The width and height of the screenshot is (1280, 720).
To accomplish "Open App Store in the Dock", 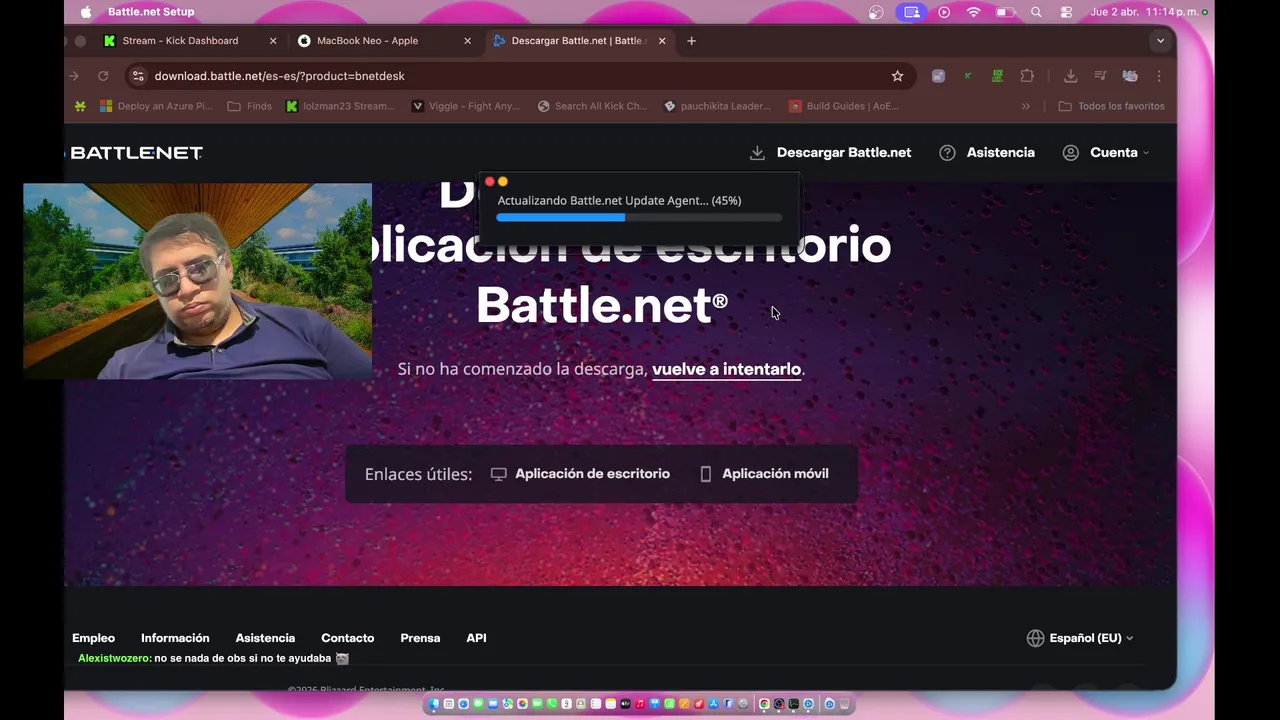I will pos(713,704).
